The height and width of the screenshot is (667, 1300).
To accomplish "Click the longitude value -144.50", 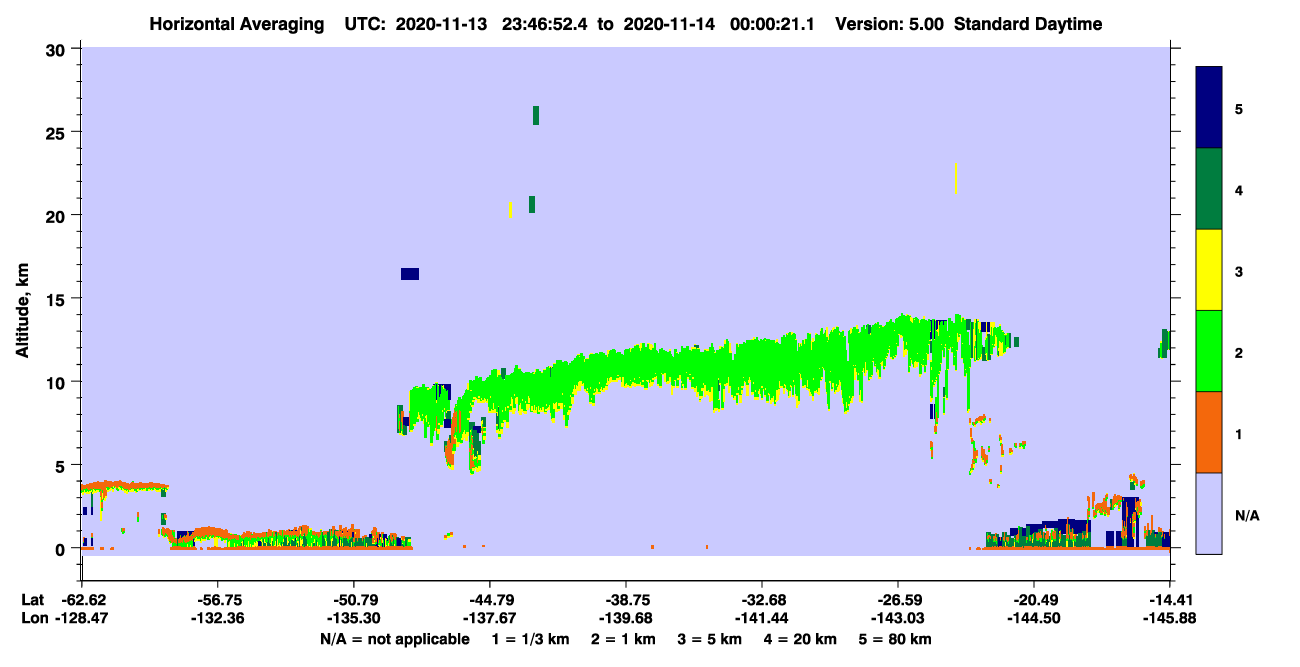I will [1034, 618].
